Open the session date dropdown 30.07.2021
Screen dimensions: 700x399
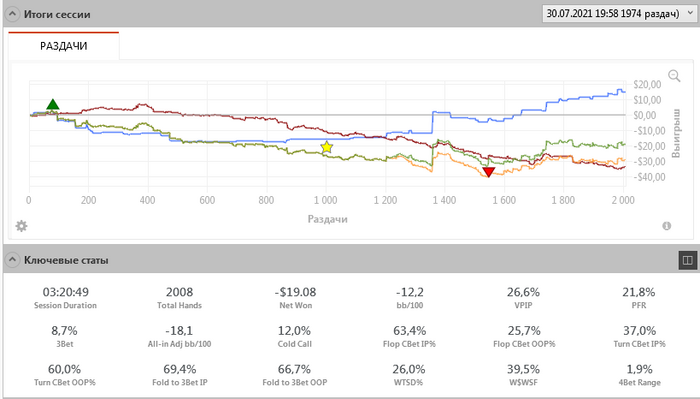click(618, 13)
